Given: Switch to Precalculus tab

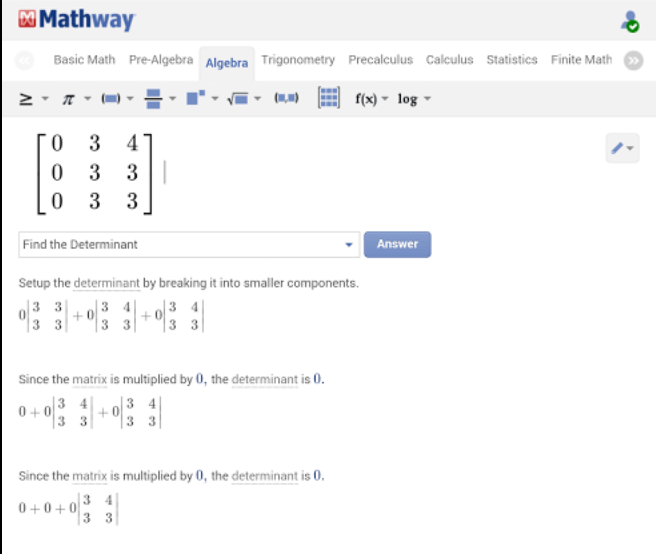Looking at the screenshot, I should point(381,60).
